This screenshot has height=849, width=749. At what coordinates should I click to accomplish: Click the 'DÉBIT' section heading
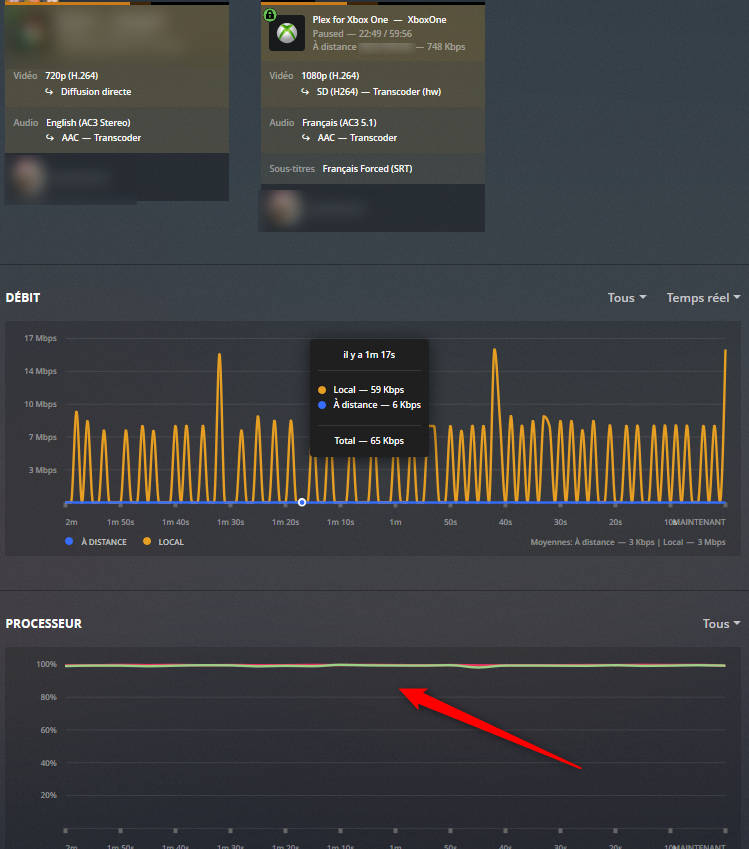point(23,298)
